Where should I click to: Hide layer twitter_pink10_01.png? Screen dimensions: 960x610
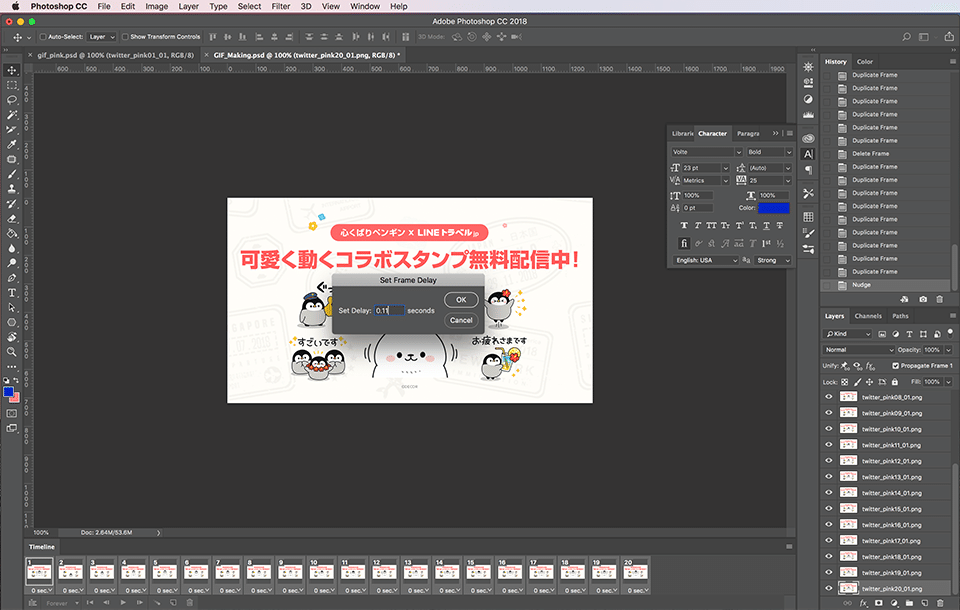click(x=829, y=429)
